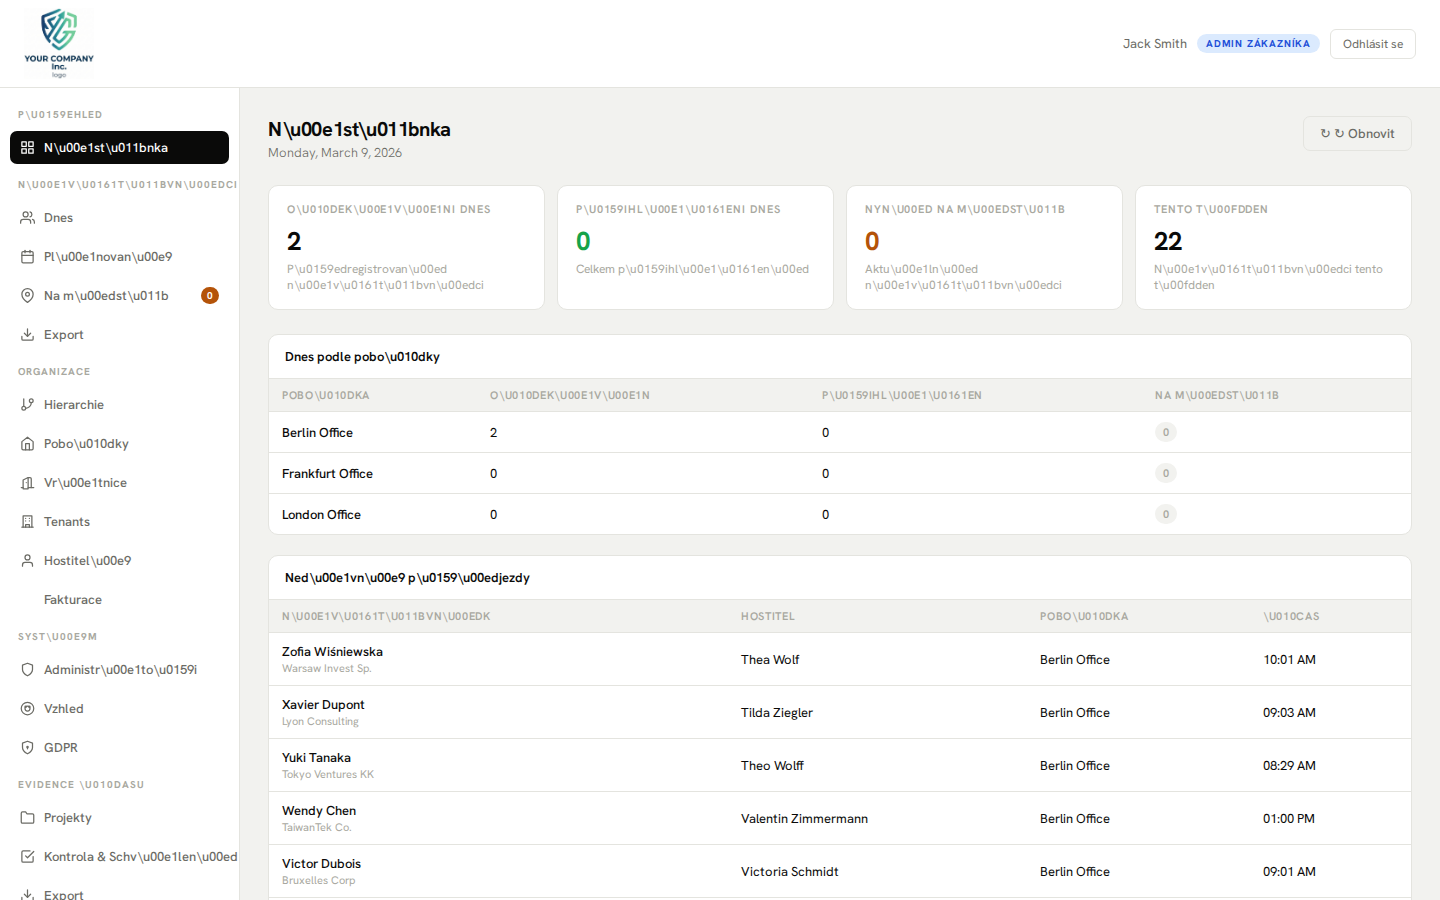Select the Hierarchie branch icon
The width and height of the screenshot is (1440, 900).
coord(27,404)
